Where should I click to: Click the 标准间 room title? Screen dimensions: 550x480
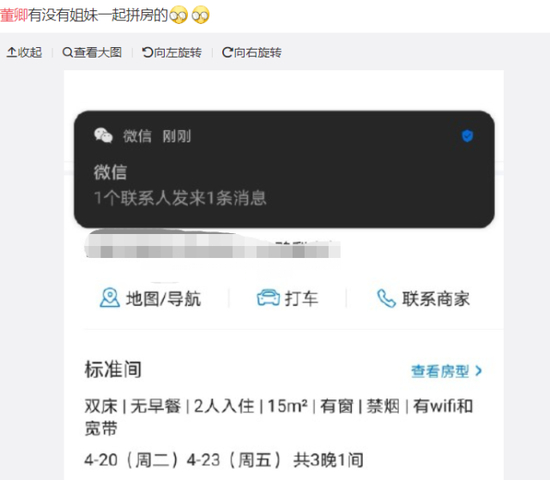pyautogui.click(x=113, y=369)
